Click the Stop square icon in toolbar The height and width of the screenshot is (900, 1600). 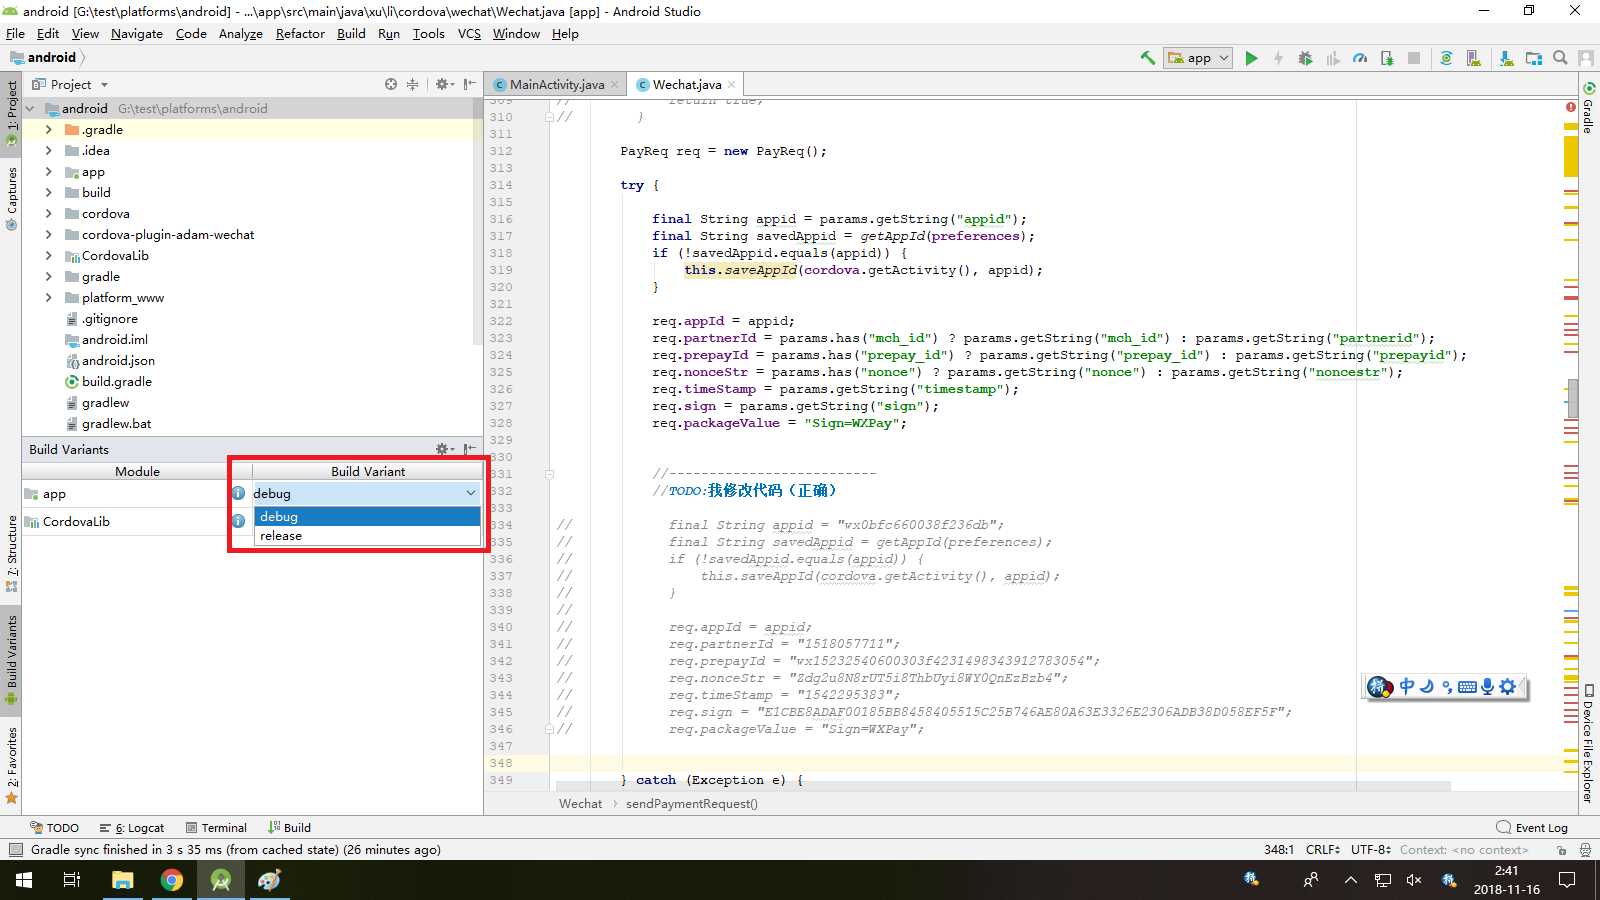(1414, 58)
